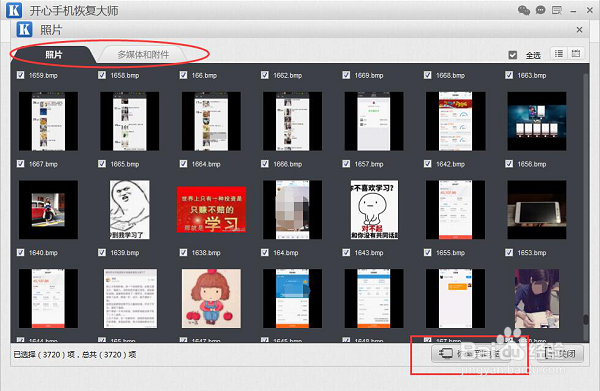Uncheck the 1642.bmp checkbox
This screenshot has width=600, height=391.
point(427,164)
